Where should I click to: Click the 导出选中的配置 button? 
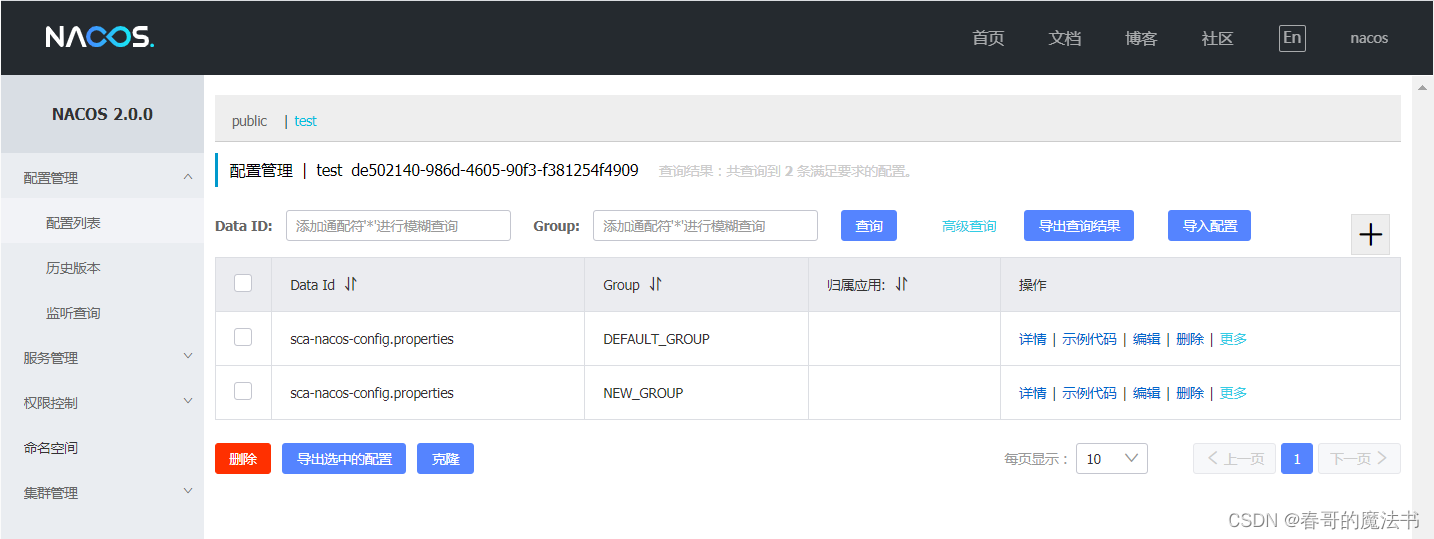pyautogui.click(x=344, y=459)
